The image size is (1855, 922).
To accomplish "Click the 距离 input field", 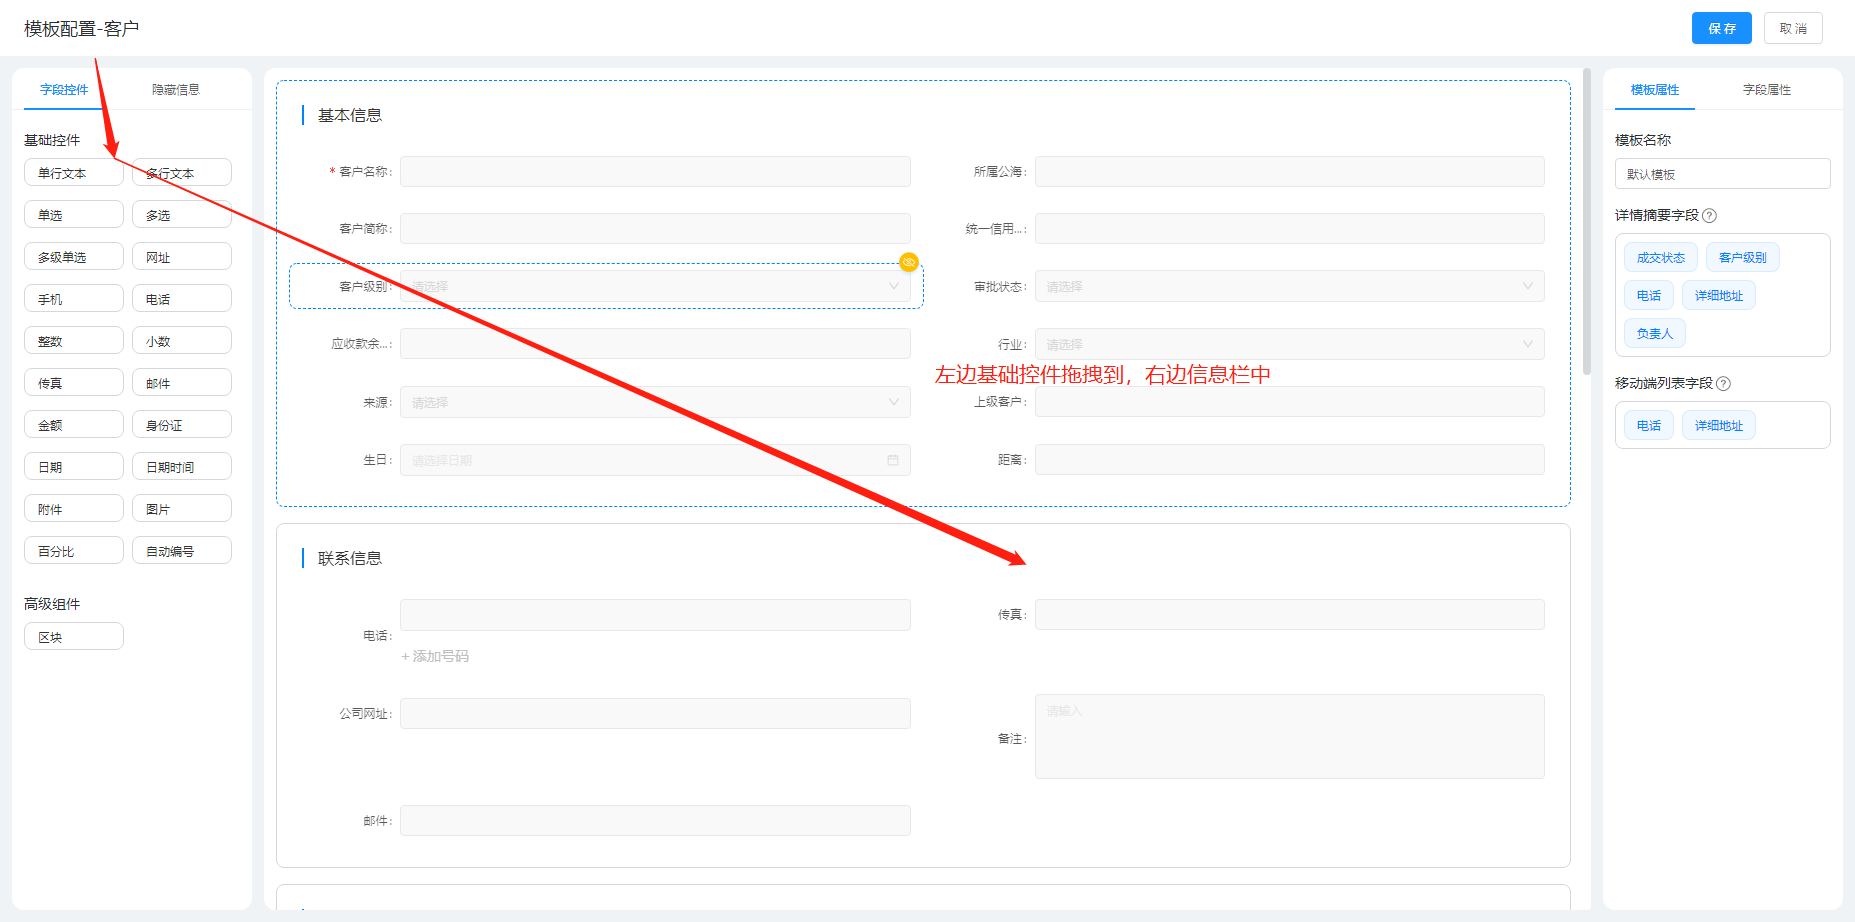I will tap(1289, 459).
